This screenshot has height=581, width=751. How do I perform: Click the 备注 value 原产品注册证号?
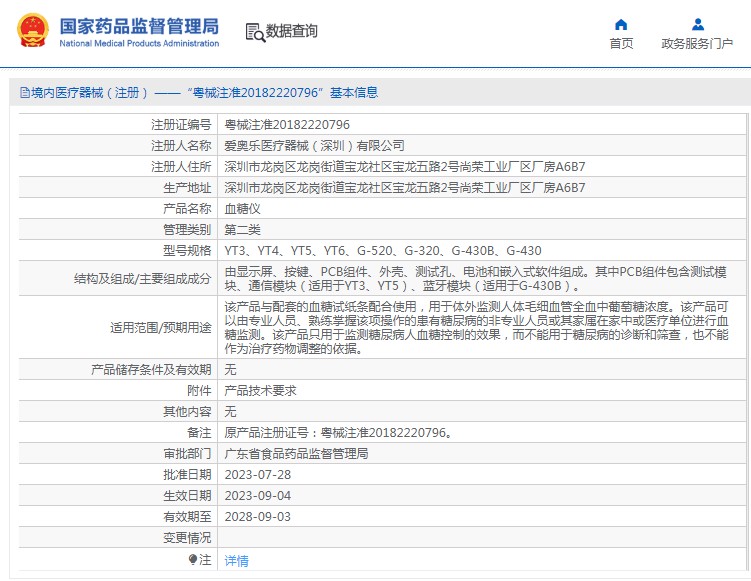tap(338, 433)
